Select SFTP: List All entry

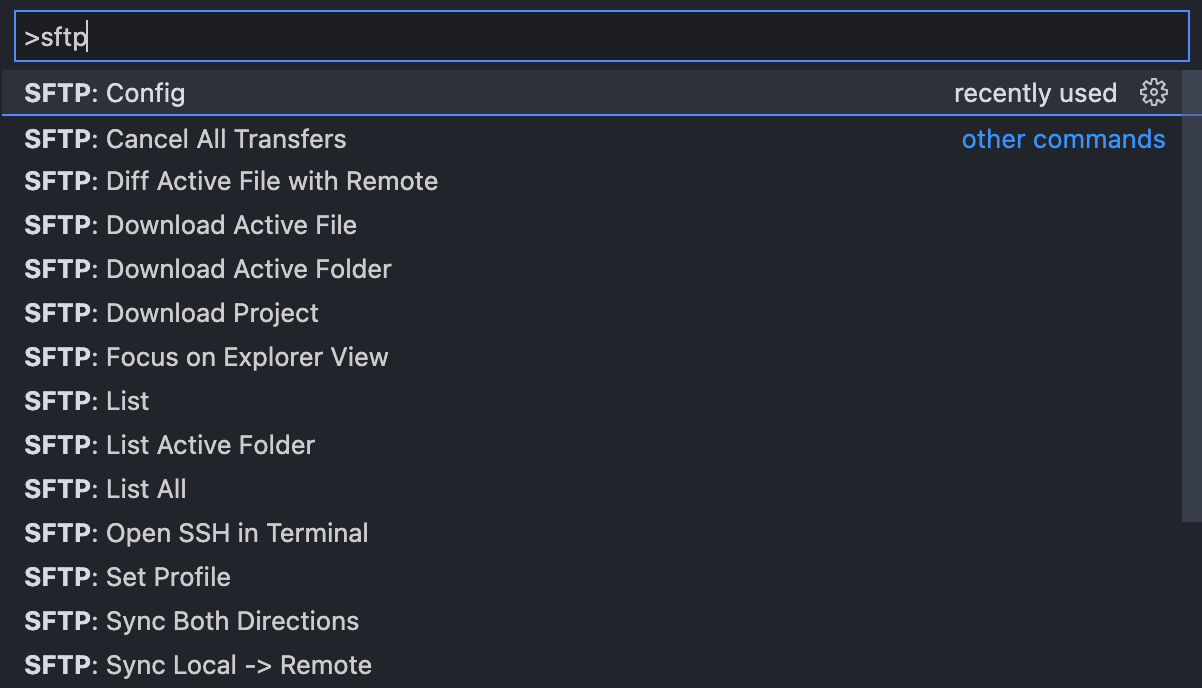[x=591, y=490]
